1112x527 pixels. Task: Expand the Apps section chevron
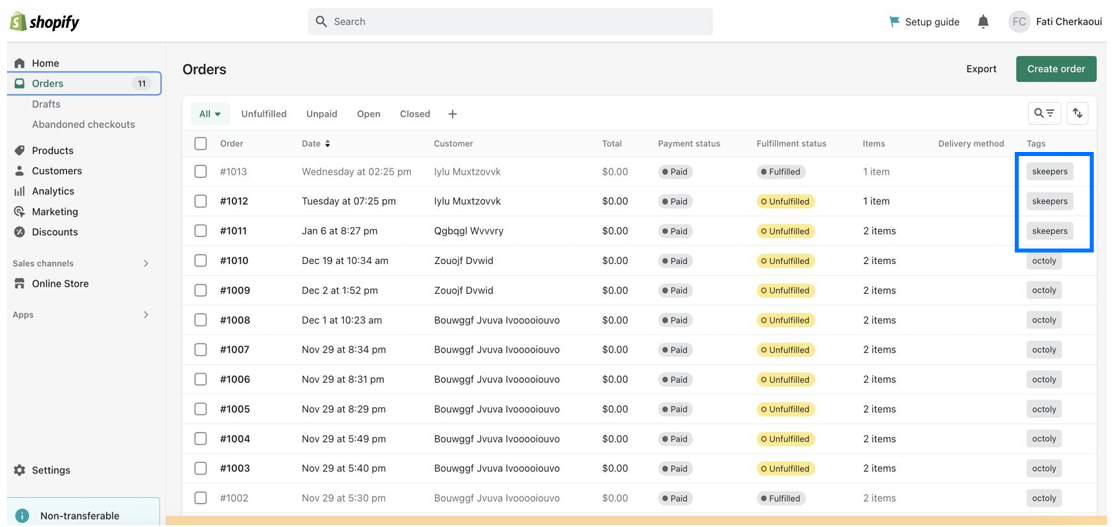tap(146, 315)
